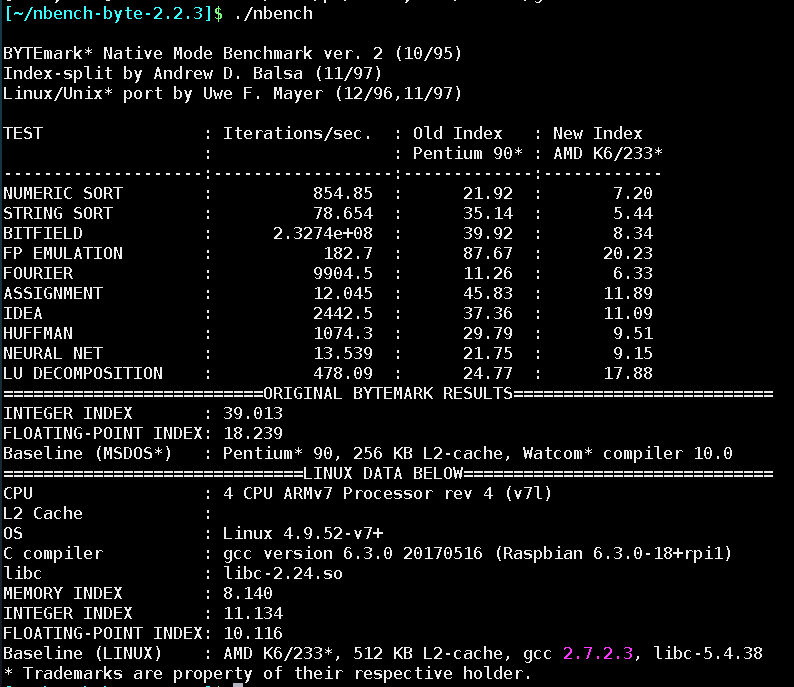Click the L2 Cache label
The width and height of the screenshot is (794, 687).
pos(43,513)
